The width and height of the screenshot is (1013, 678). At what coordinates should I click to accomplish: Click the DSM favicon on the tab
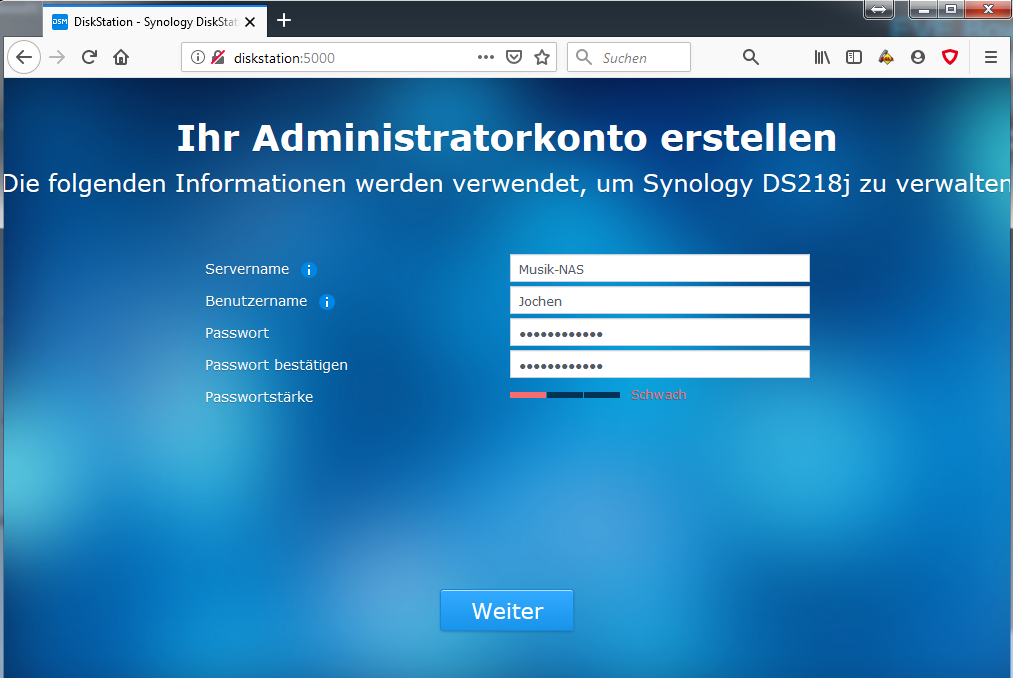(59, 21)
